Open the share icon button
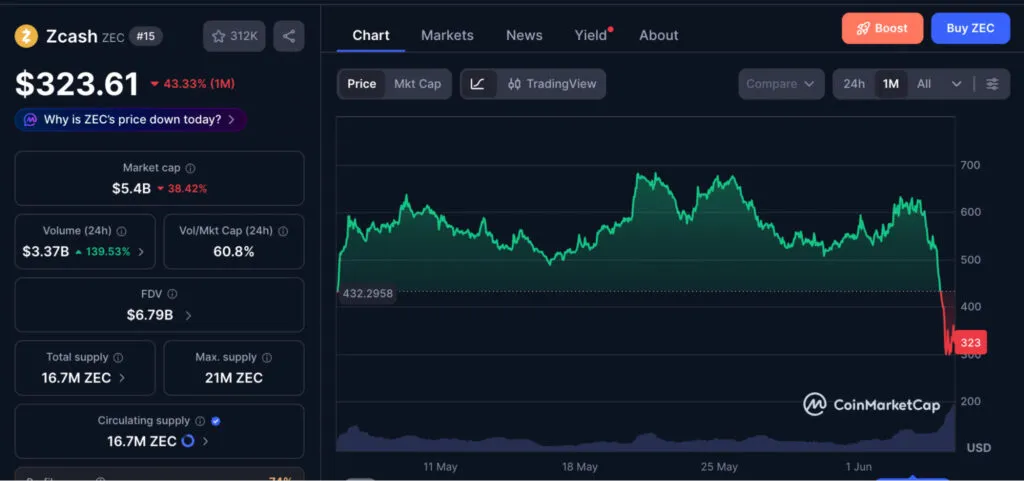This screenshot has width=1024, height=481. (x=289, y=36)
